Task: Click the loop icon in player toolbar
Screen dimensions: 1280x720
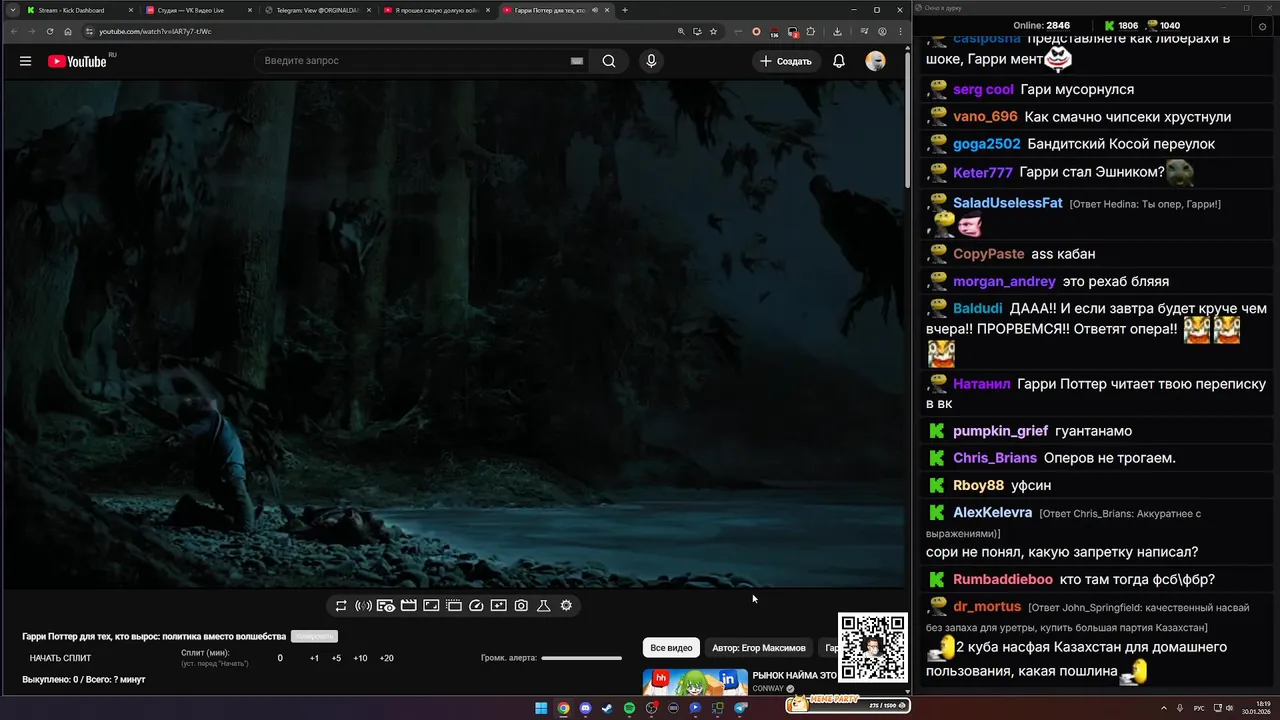Action: [x=341, y=606]
